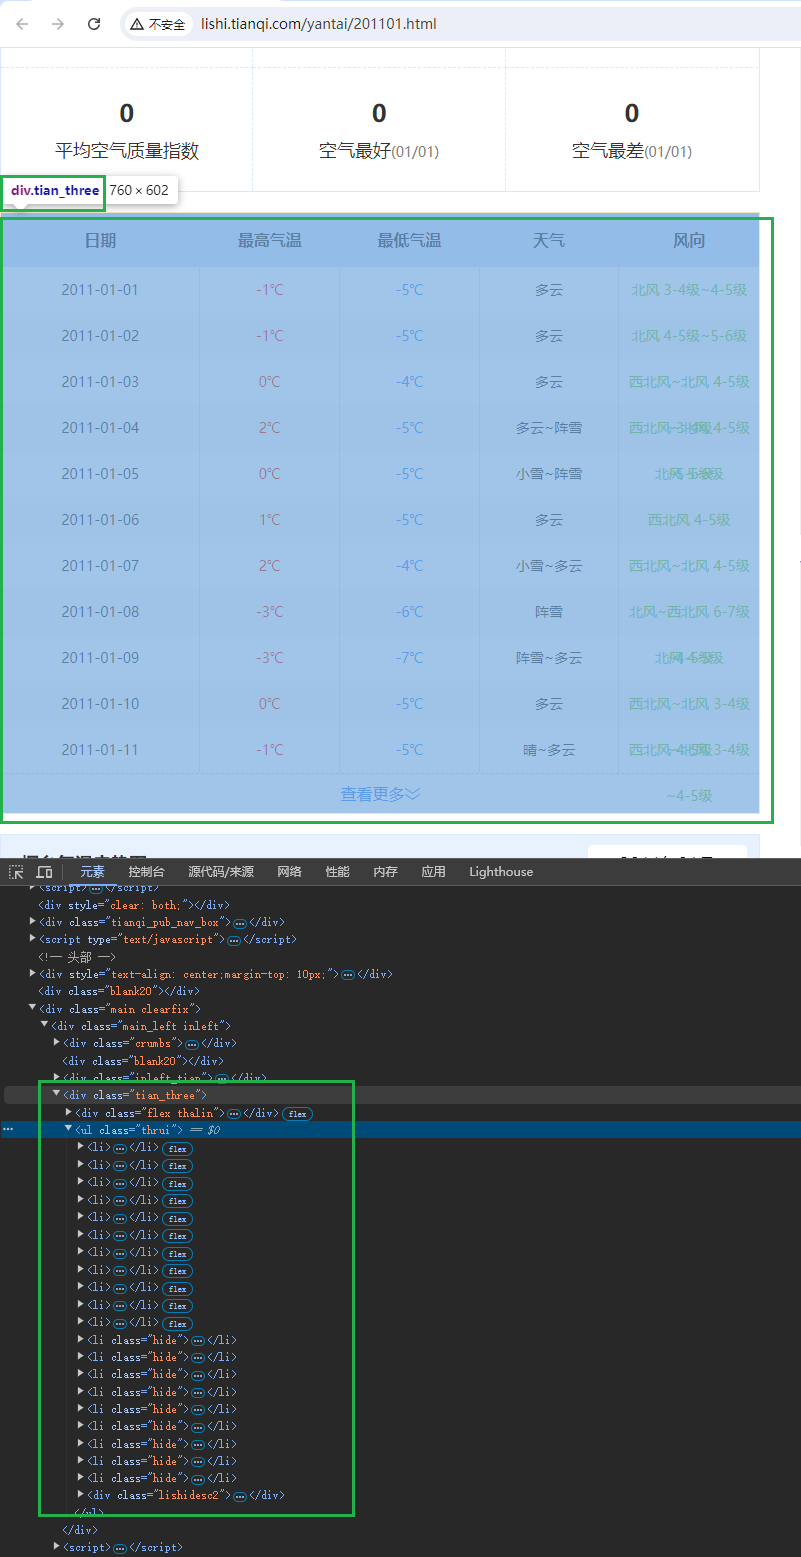
Task: Click the 空气最差 label
Action: click(x=608, y=151)
